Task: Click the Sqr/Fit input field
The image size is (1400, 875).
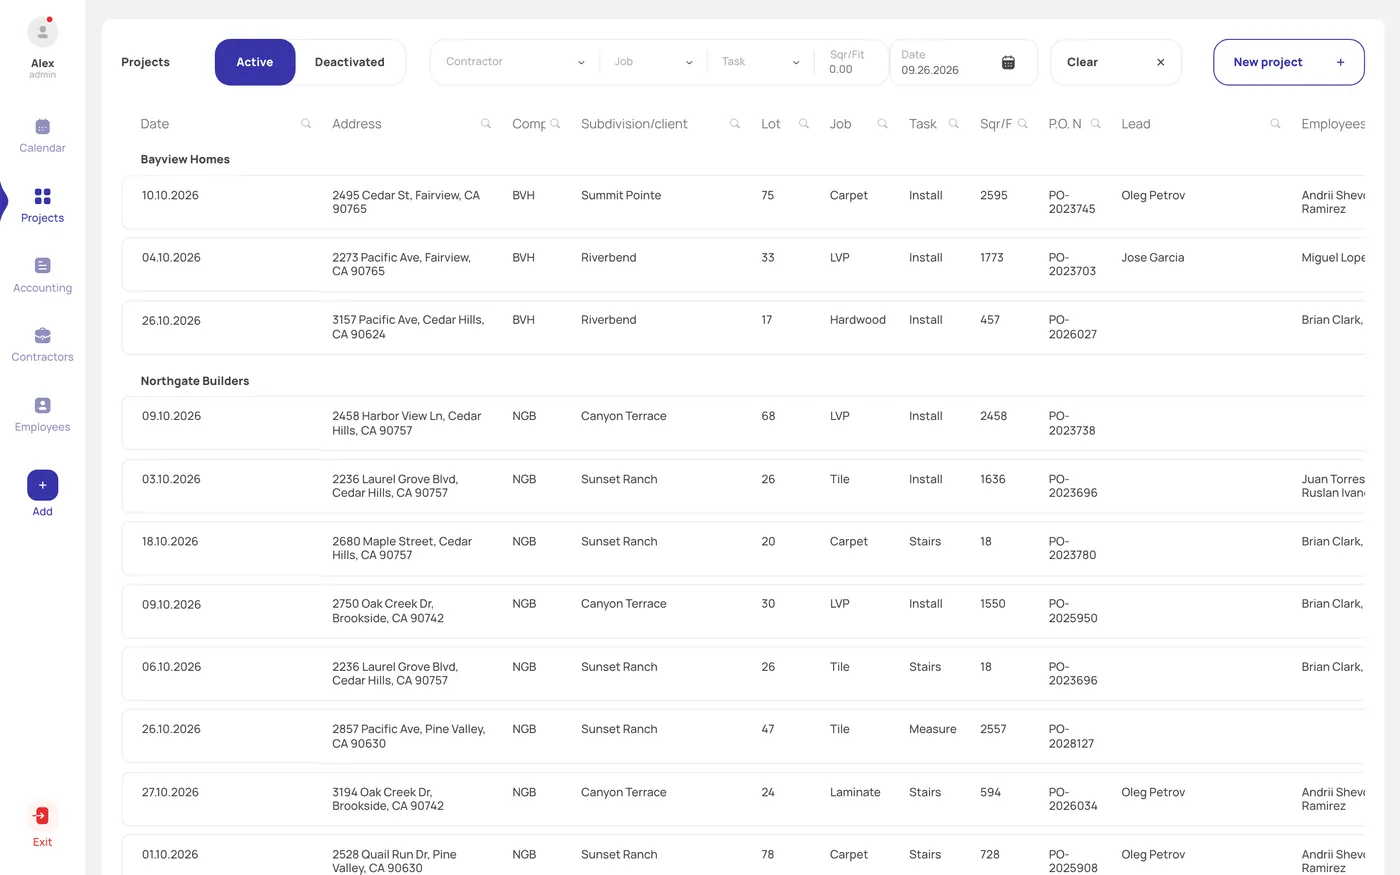Action: [x=851, y=62]
